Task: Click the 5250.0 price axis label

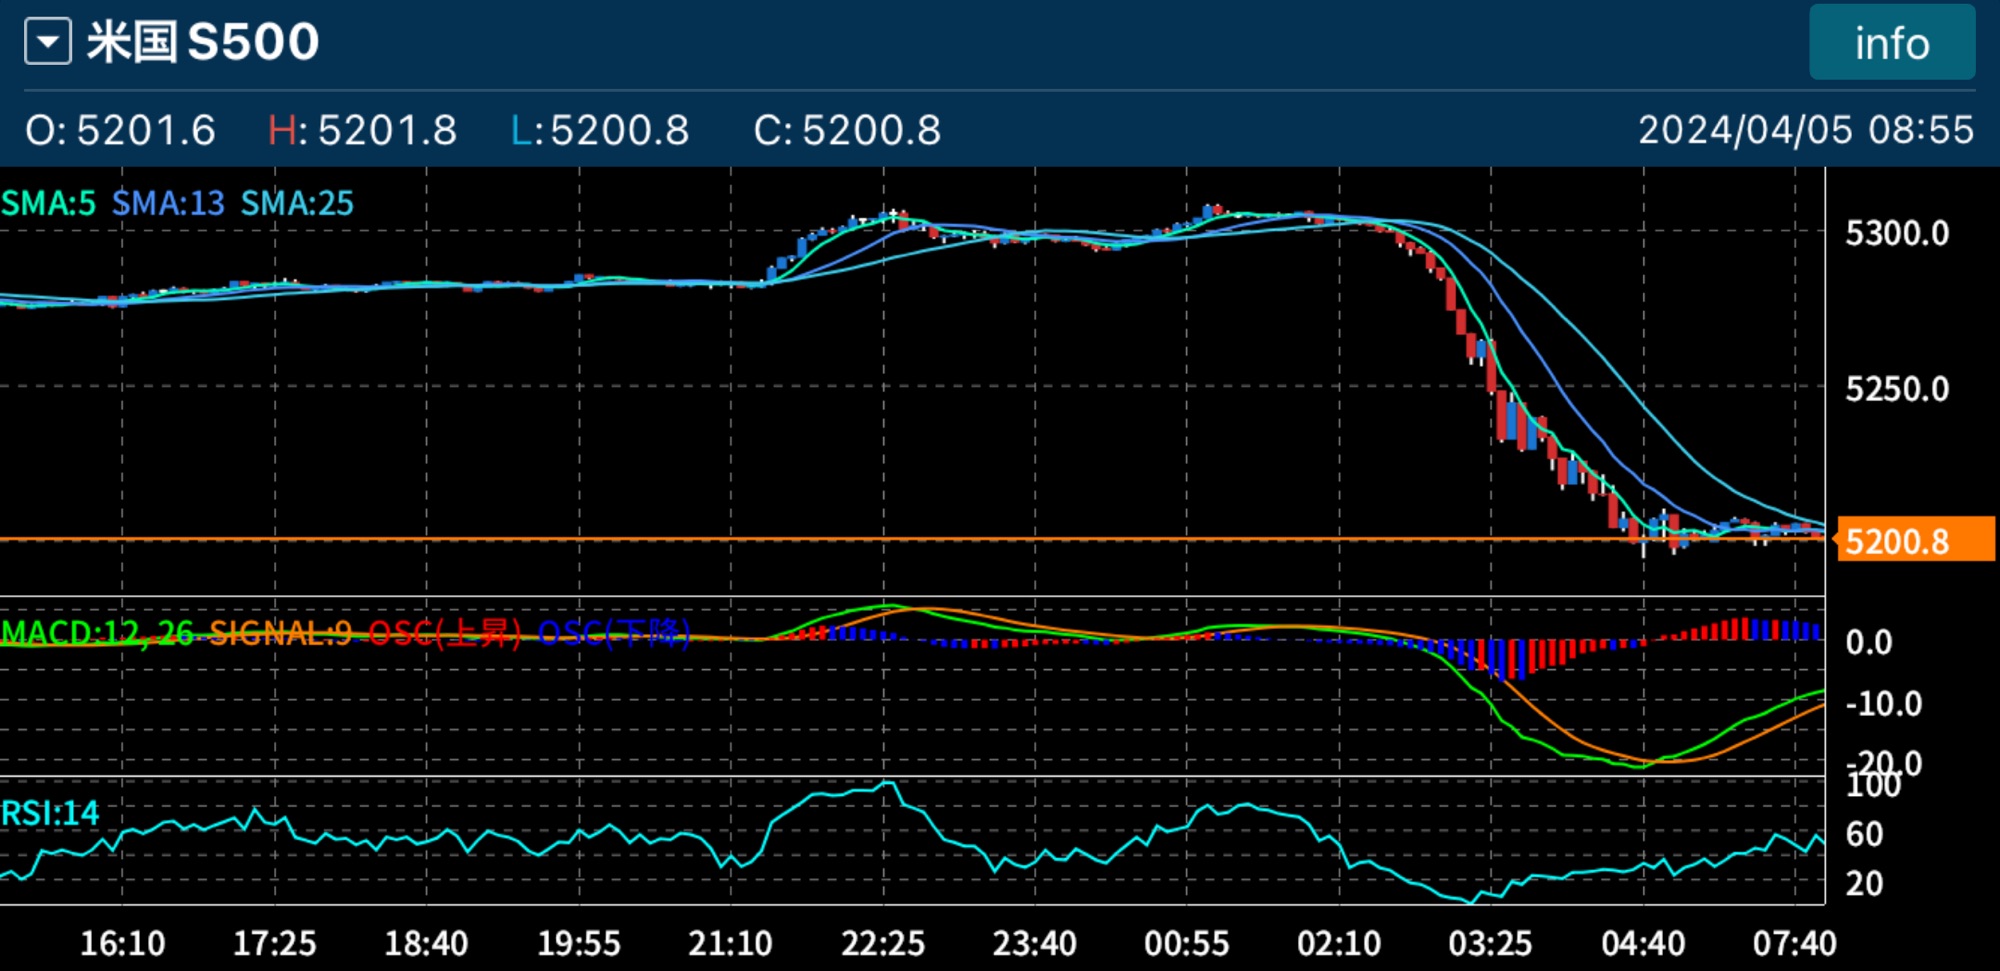Action: coord(1896,389)
